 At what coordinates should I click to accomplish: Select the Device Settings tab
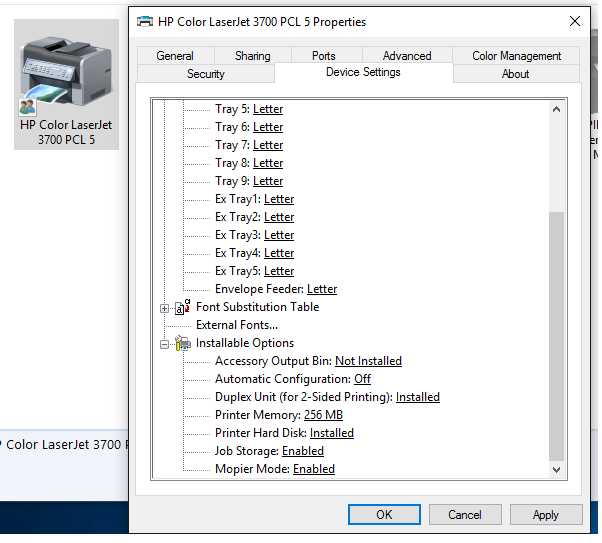click(363, 72)
